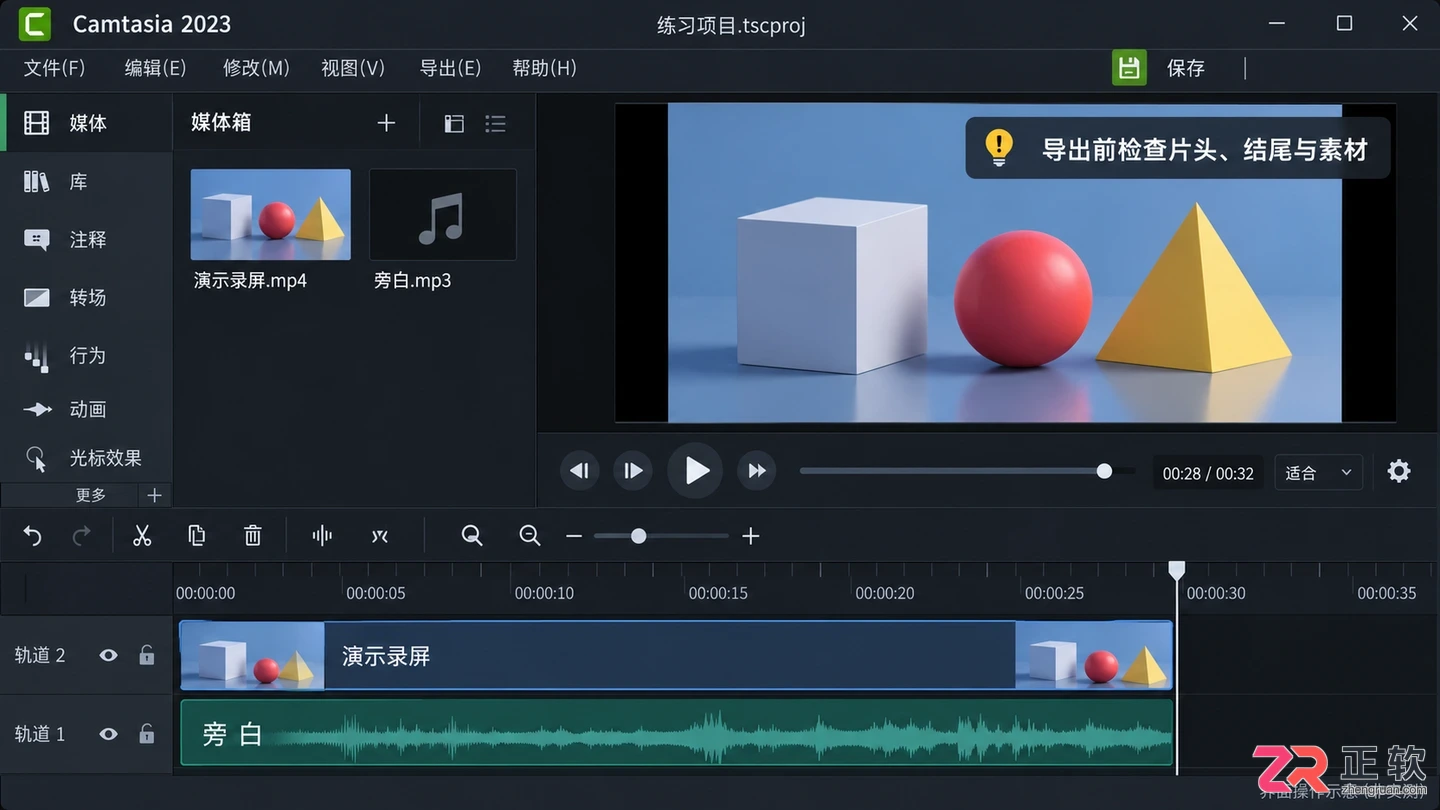Screen dimensions: 1440x810
Task: Click the plus icon beside 更多
Action: click(x=154, y=495)
